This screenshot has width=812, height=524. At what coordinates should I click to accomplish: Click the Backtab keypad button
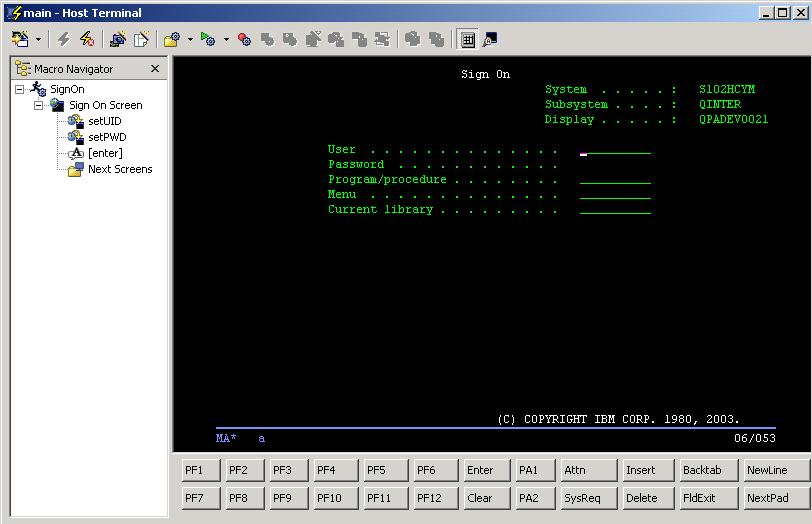[709, 470]
